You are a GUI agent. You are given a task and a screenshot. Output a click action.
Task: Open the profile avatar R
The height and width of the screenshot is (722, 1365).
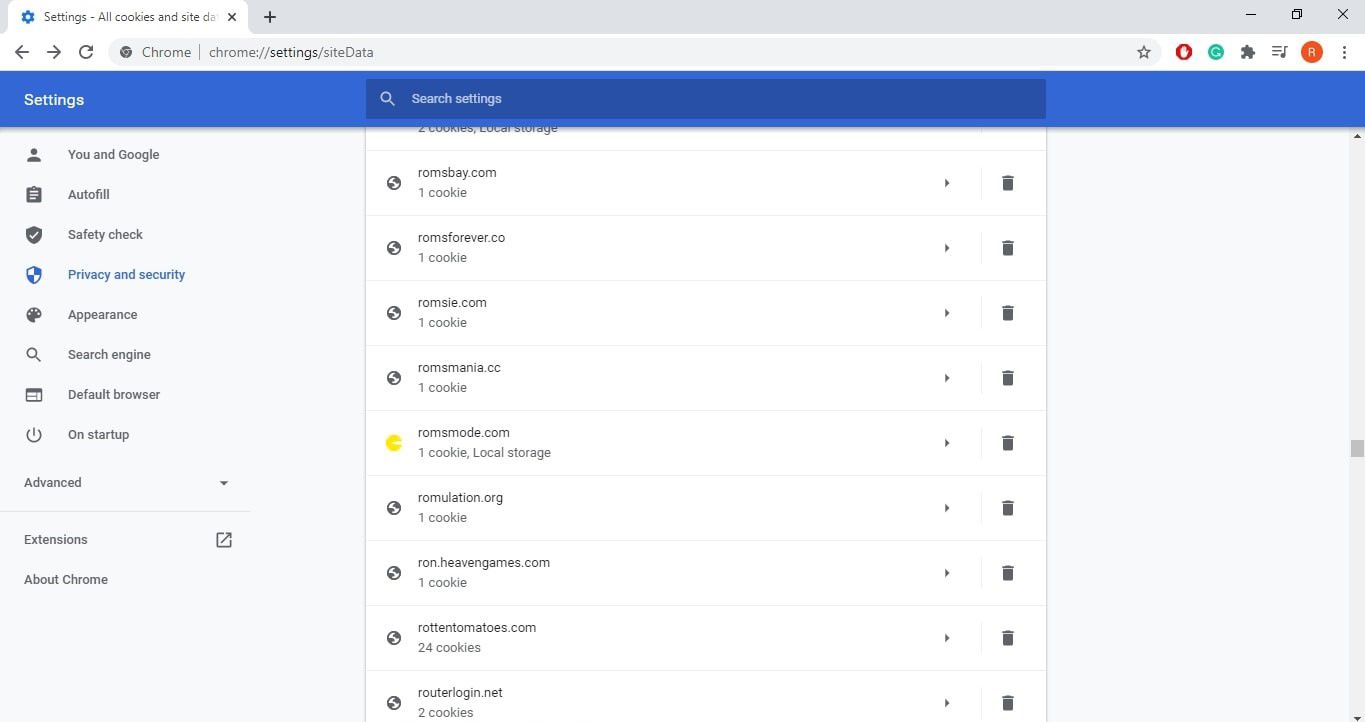click(x=1312, y=52)
